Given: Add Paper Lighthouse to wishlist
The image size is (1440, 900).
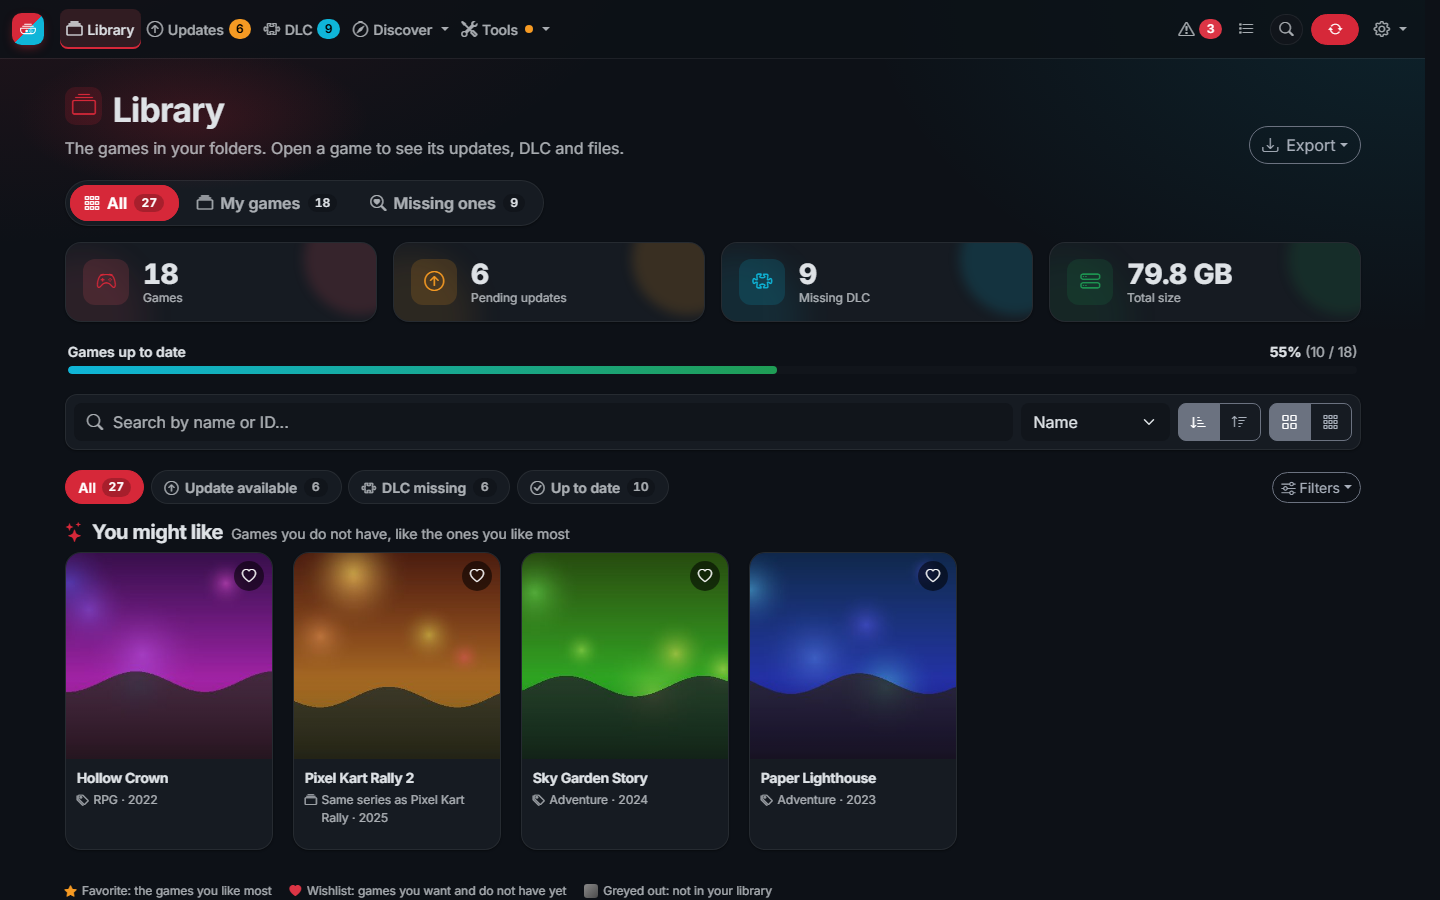Looking at the screenshot, I should (x=933, y=576).
